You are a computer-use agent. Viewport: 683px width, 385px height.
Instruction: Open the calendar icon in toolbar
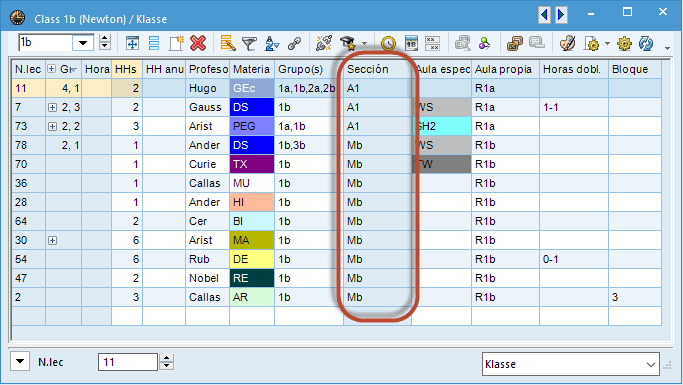[411, 43]
